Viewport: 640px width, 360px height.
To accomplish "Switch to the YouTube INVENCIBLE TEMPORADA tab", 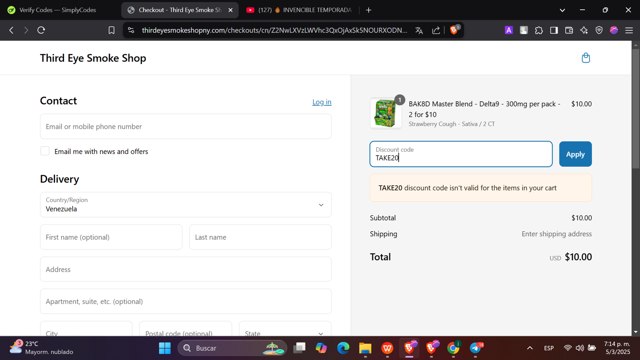I will 299,10.
